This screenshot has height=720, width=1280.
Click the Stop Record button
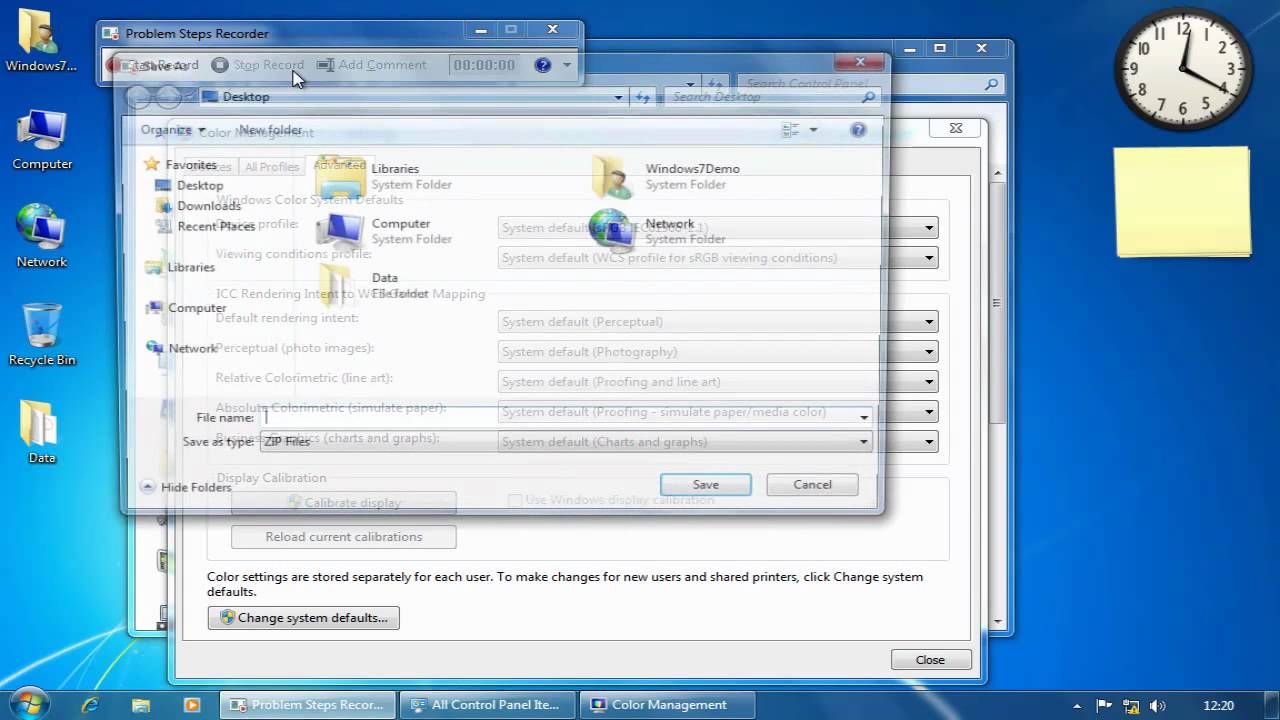pos(257,65)
